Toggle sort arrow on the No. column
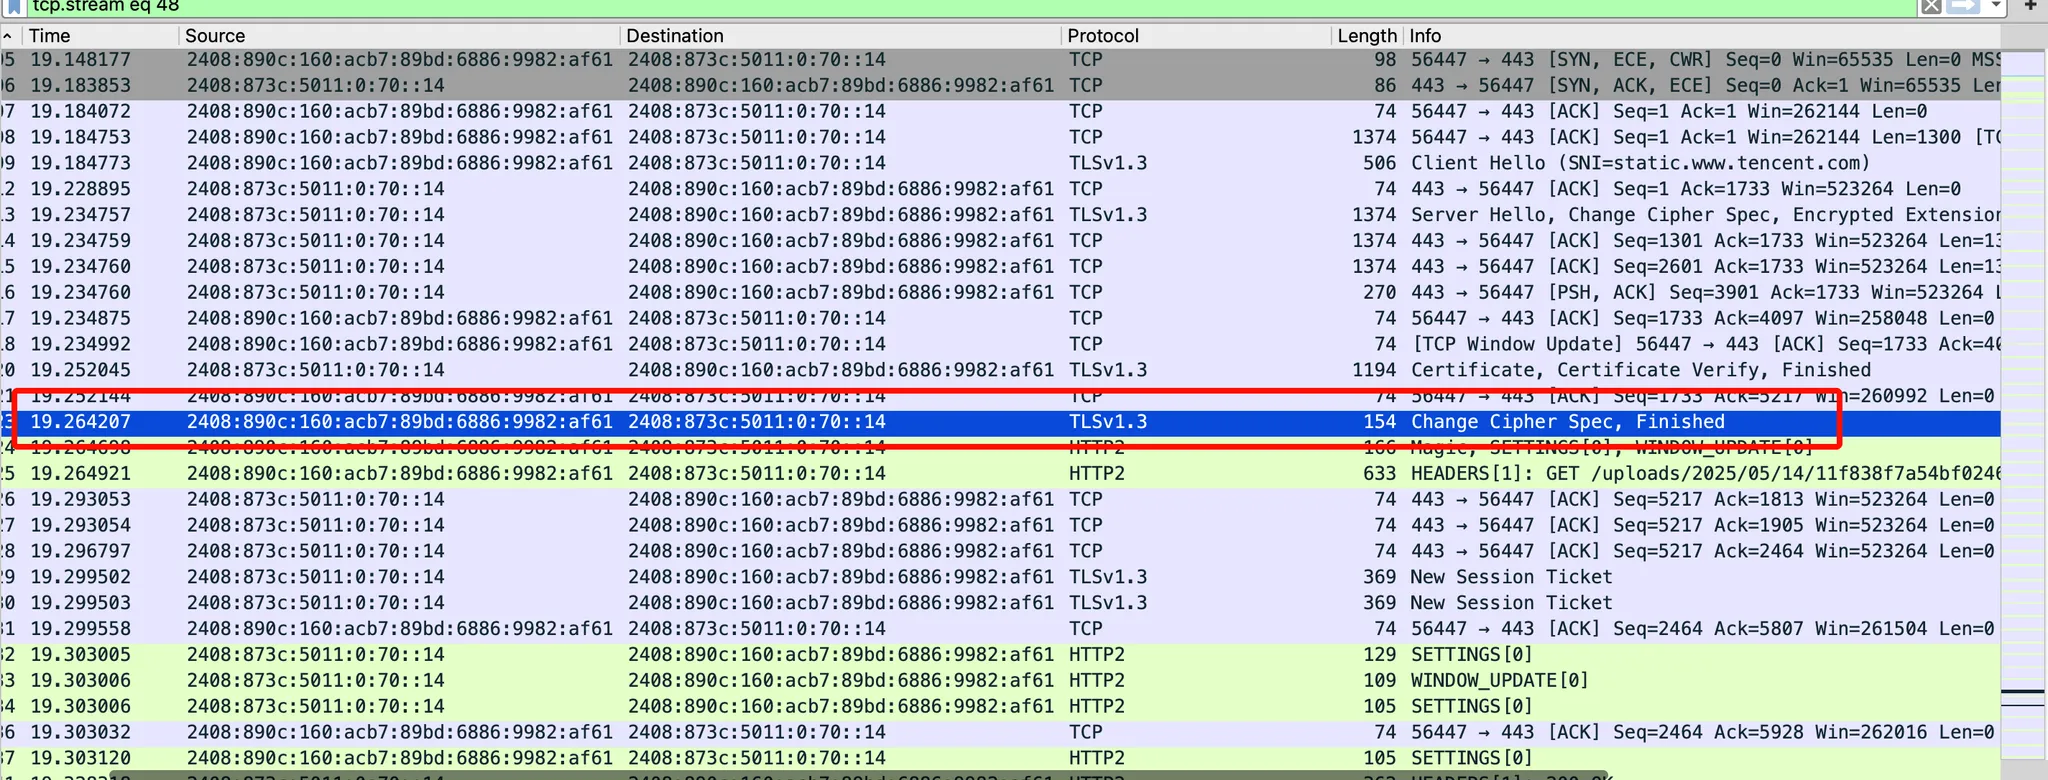Screen dimensions: 2048x780 click(10, 36)
